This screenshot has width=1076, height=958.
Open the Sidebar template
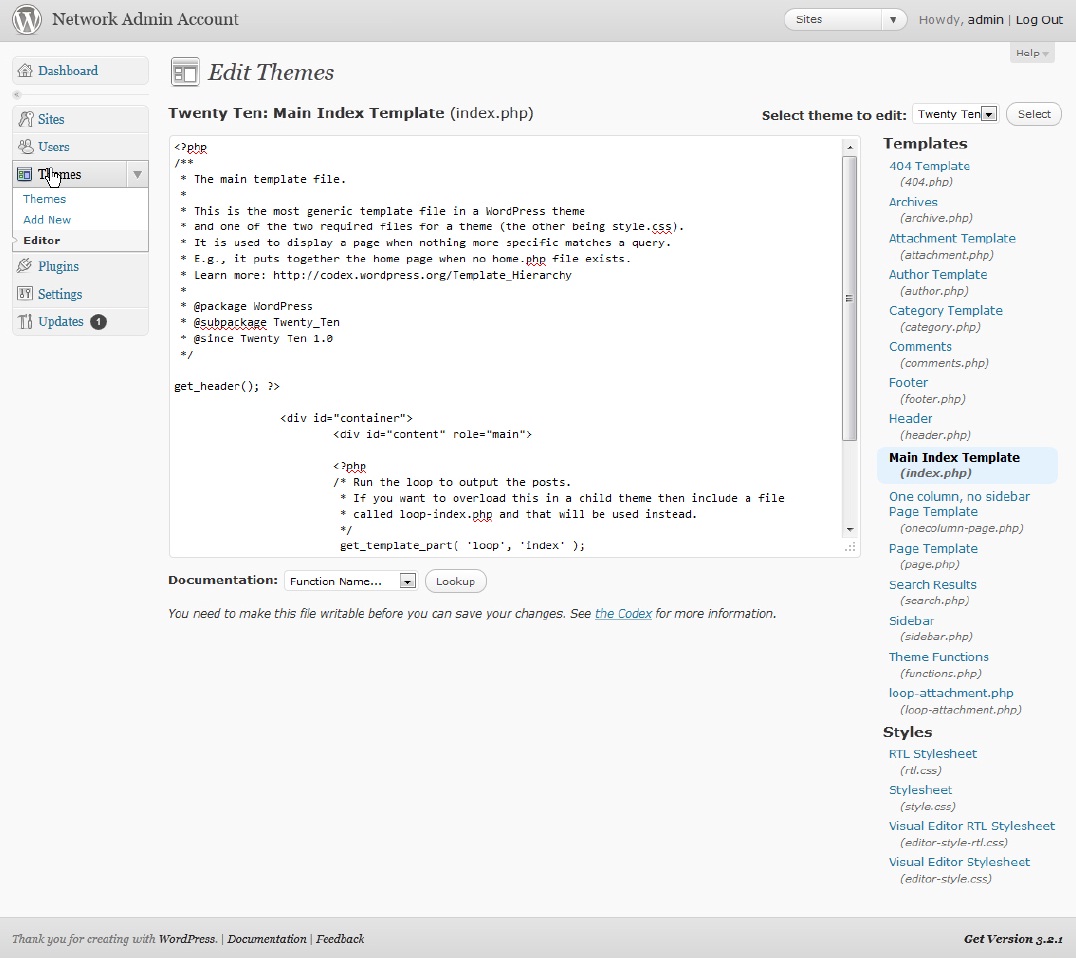[911, 620]
